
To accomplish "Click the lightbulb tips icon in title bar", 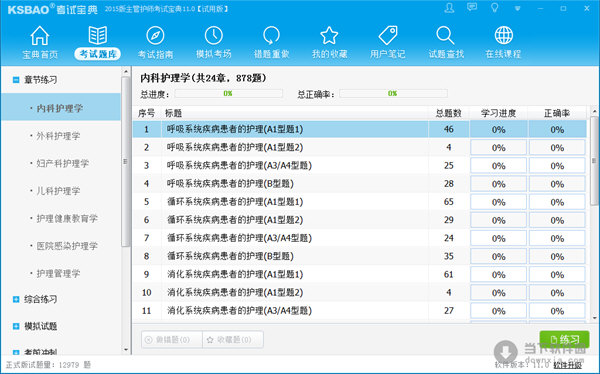I will tap(495, 8).
